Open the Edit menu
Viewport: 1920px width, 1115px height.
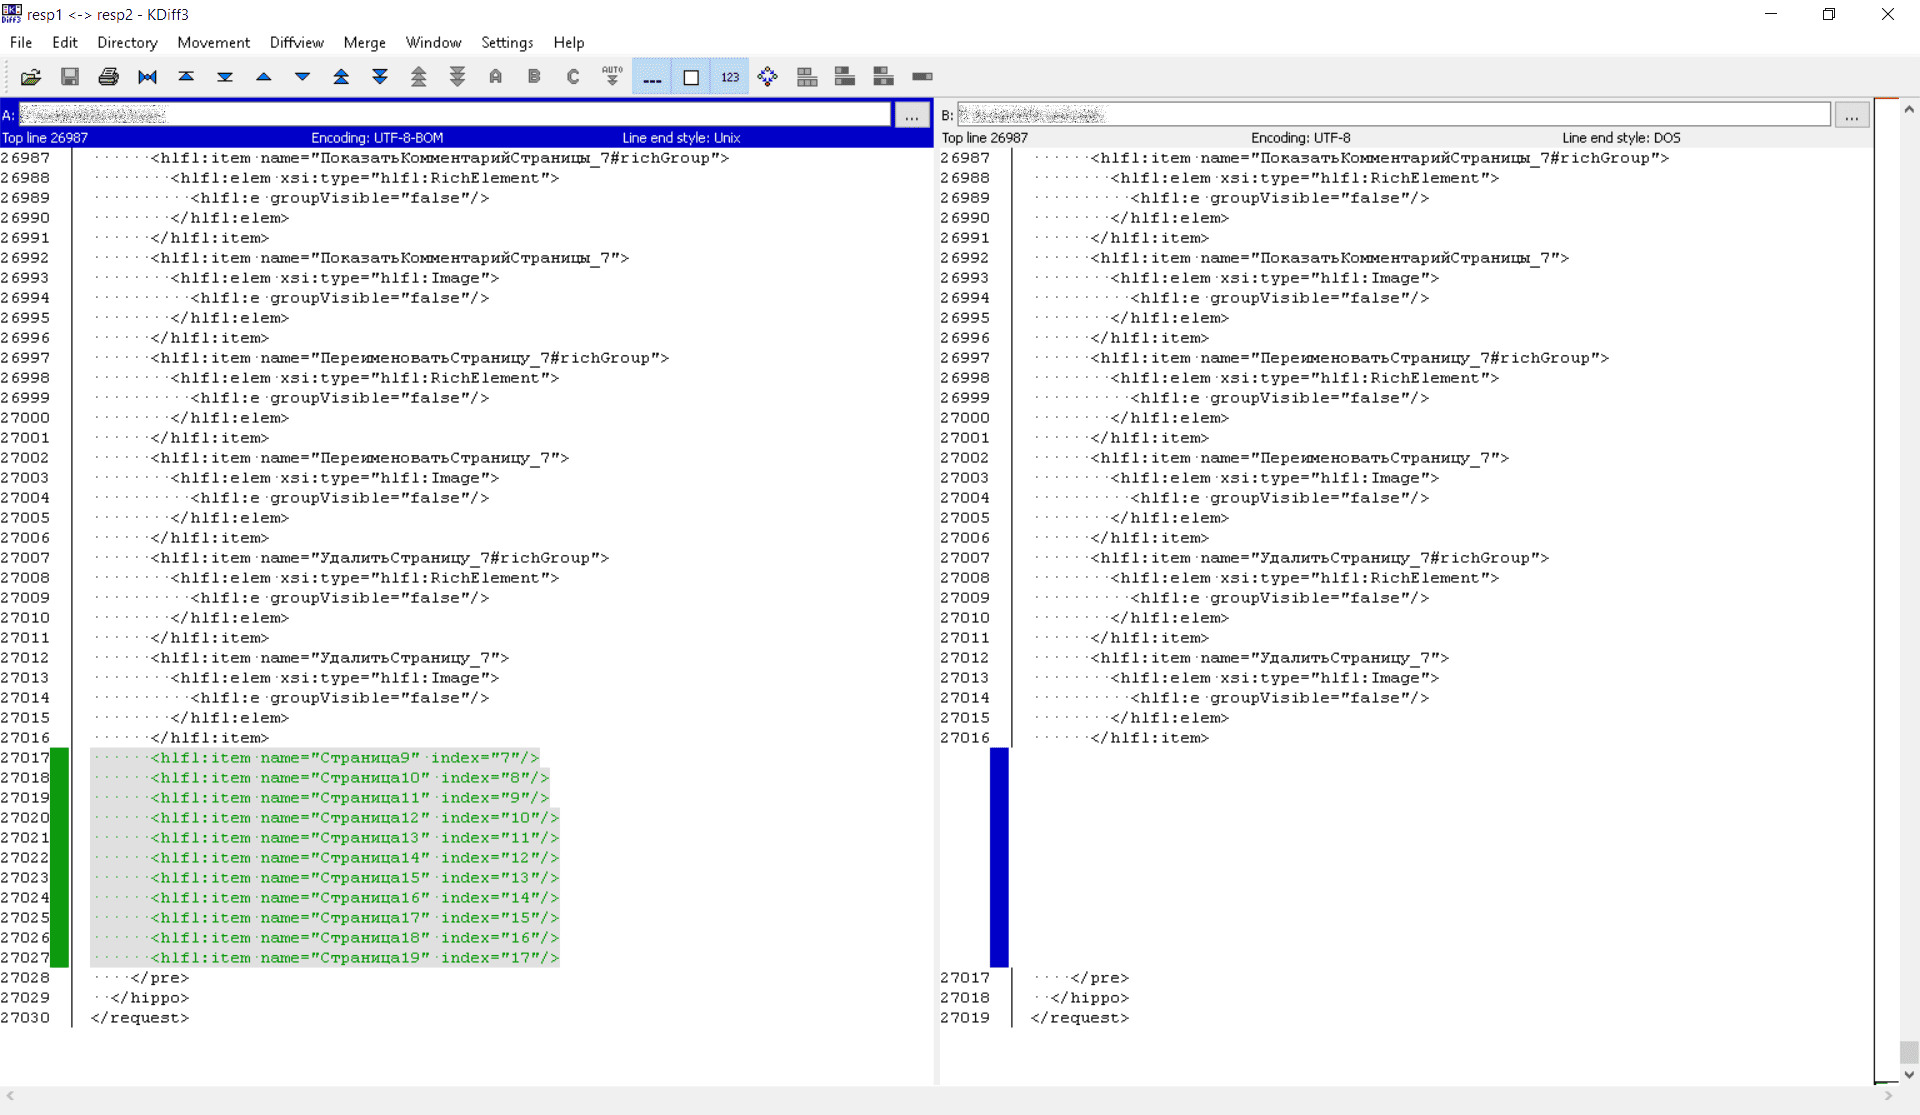click(x=65, y=42)
